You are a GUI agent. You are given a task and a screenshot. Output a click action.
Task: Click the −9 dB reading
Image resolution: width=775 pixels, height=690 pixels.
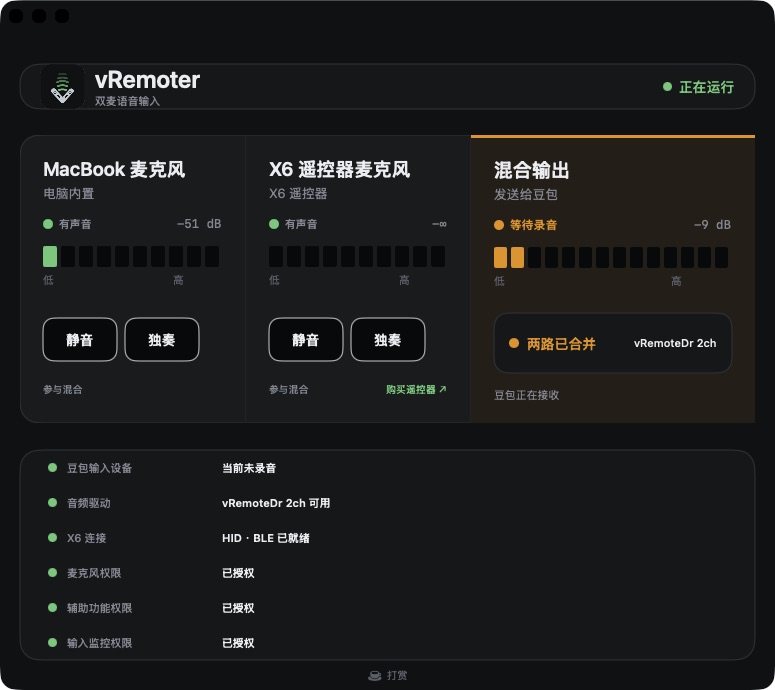(712, 225)
